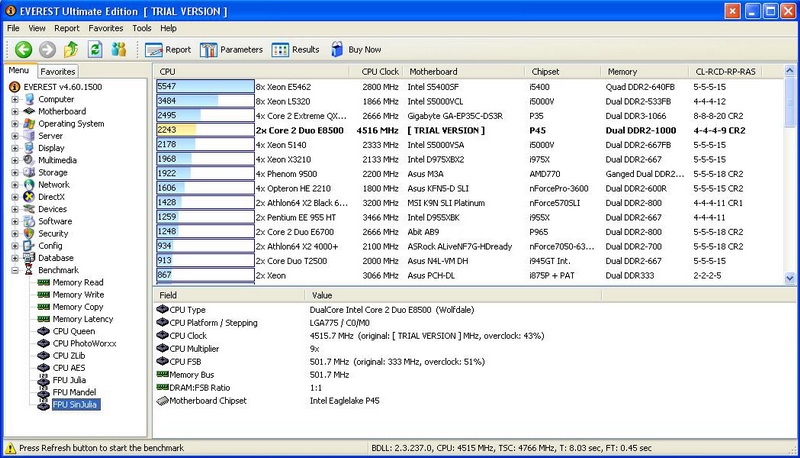This screenshot has height=458, width=800.
Task: Select the FPU Julia benchmark icon
Action: click(44, 380)
